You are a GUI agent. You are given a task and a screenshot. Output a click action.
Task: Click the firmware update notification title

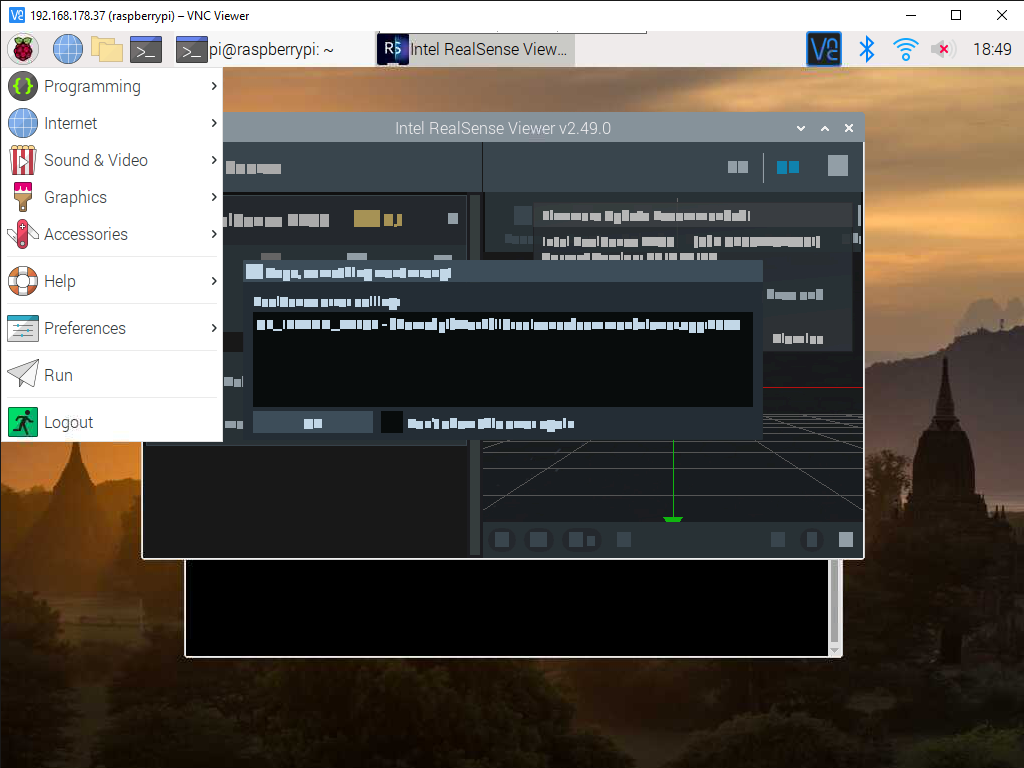click(x=646, y=216)
